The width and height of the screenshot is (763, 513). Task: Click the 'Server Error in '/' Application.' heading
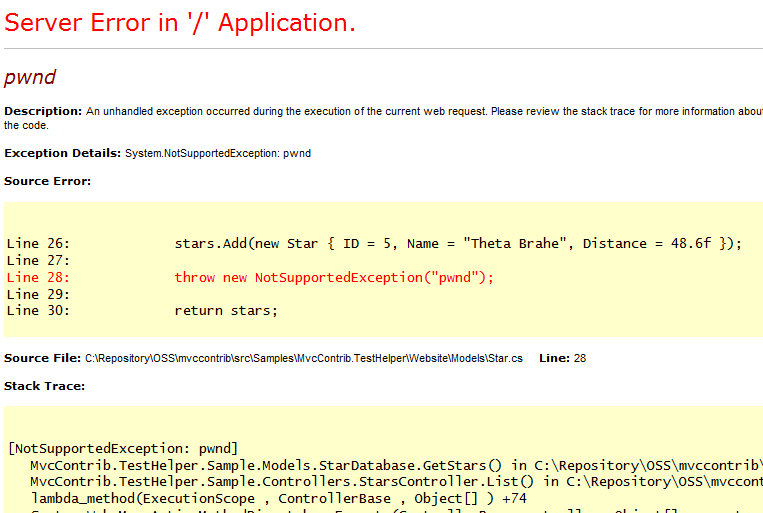[180, 23]
